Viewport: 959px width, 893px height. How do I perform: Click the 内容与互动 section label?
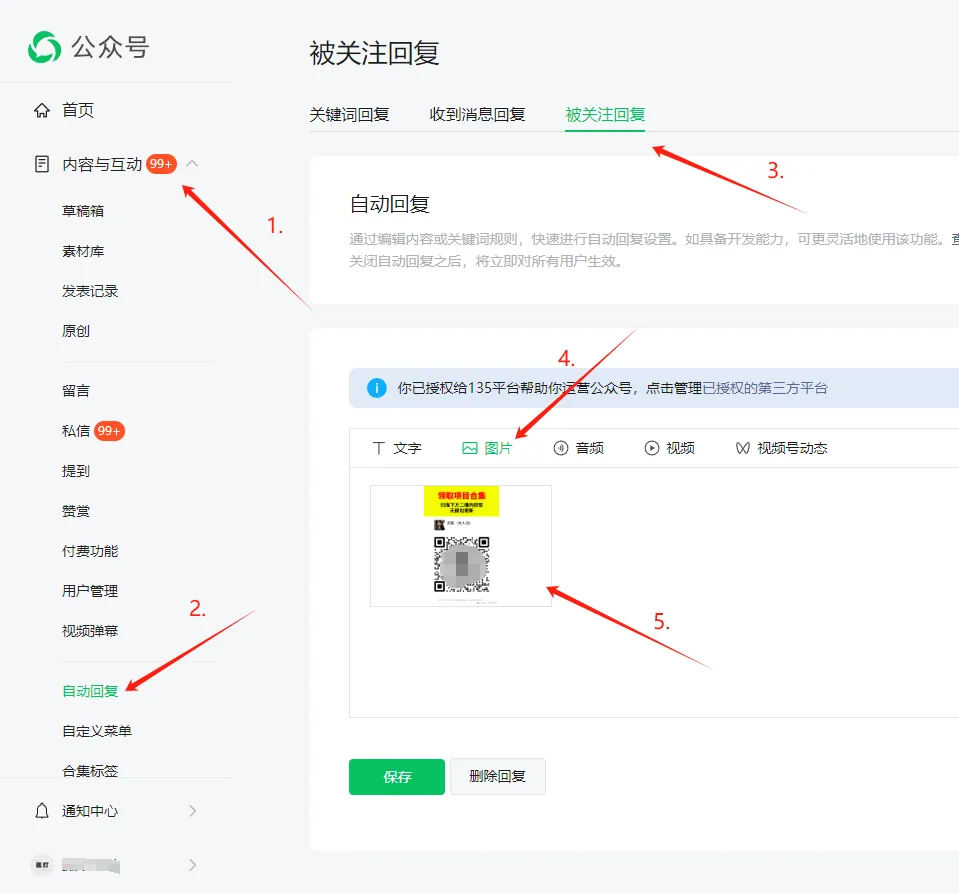point(102,164)
